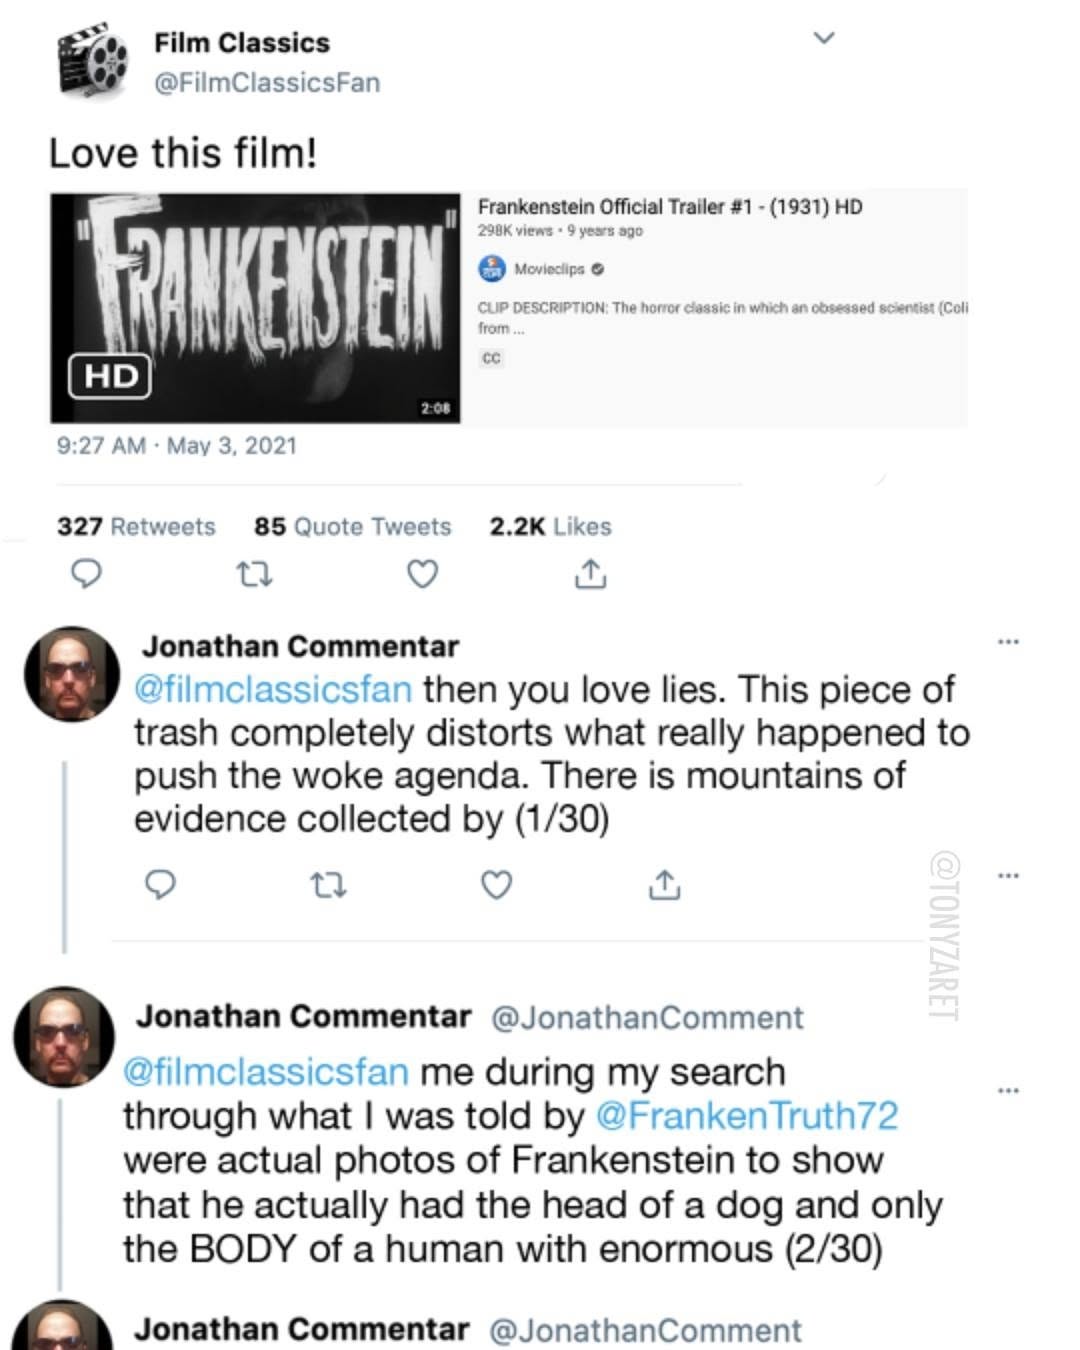
Task: Retweet the Film Classics Frankenstein tweet
Action: coord(256,574)
